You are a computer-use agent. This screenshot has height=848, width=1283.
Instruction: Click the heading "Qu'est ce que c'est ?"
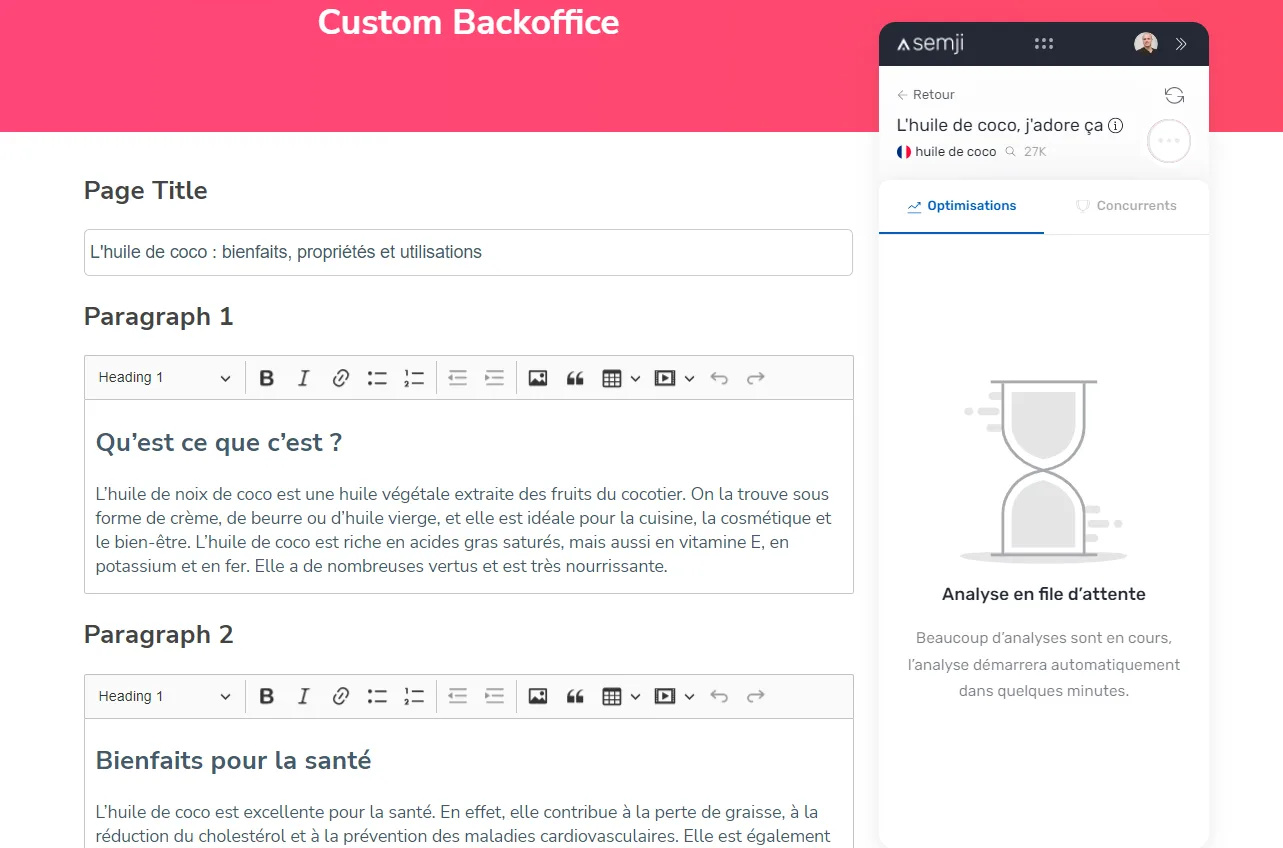pyautogui.click(x=219, y=443)
